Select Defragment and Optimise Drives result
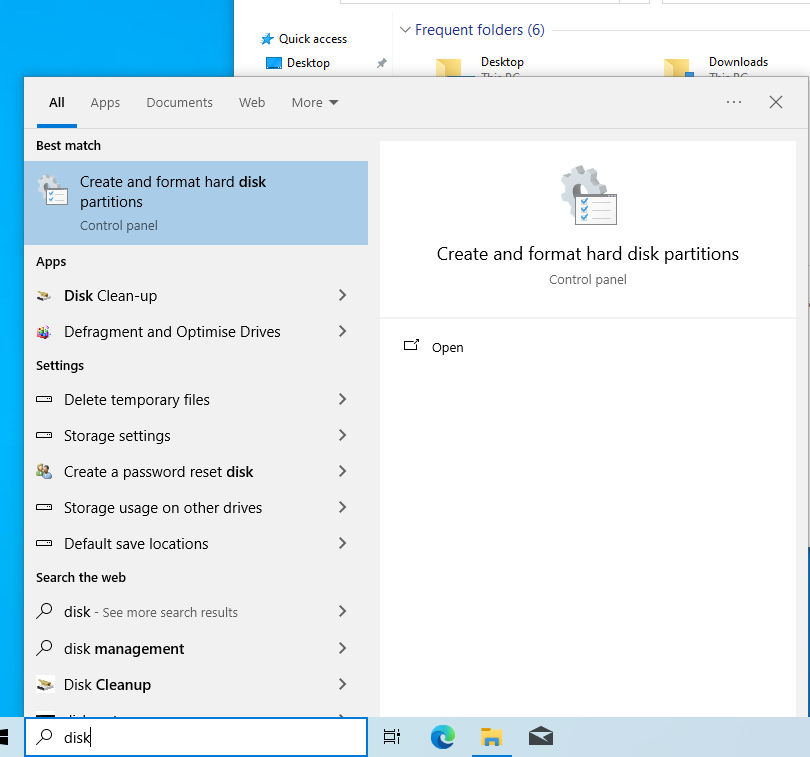This screenshot has height=757, width=810. [x=196, y=332]
